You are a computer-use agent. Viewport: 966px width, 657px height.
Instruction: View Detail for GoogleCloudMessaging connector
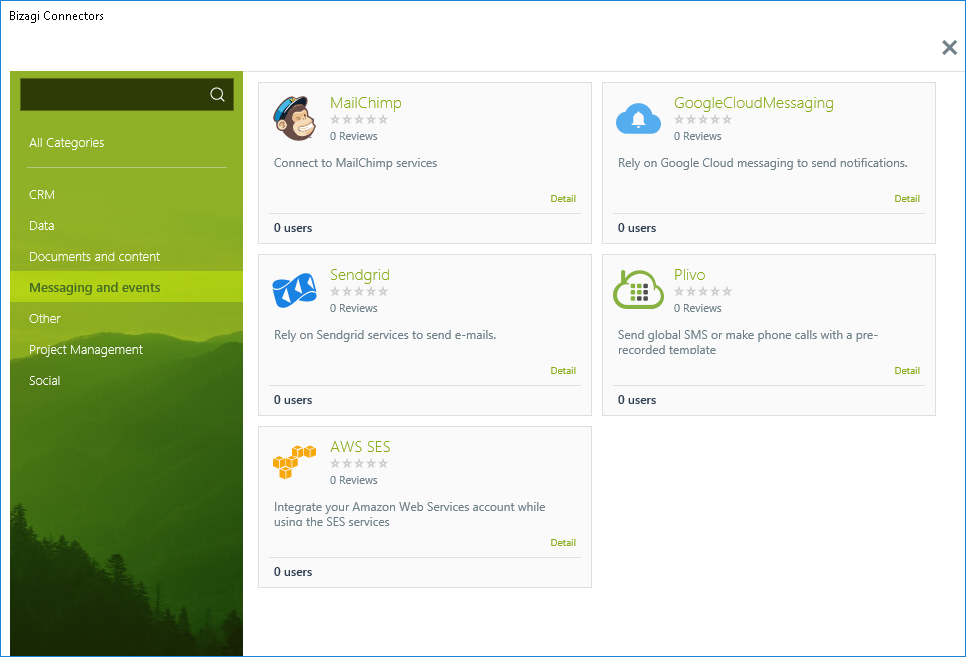pyautogui.click(x=907, y=198)
